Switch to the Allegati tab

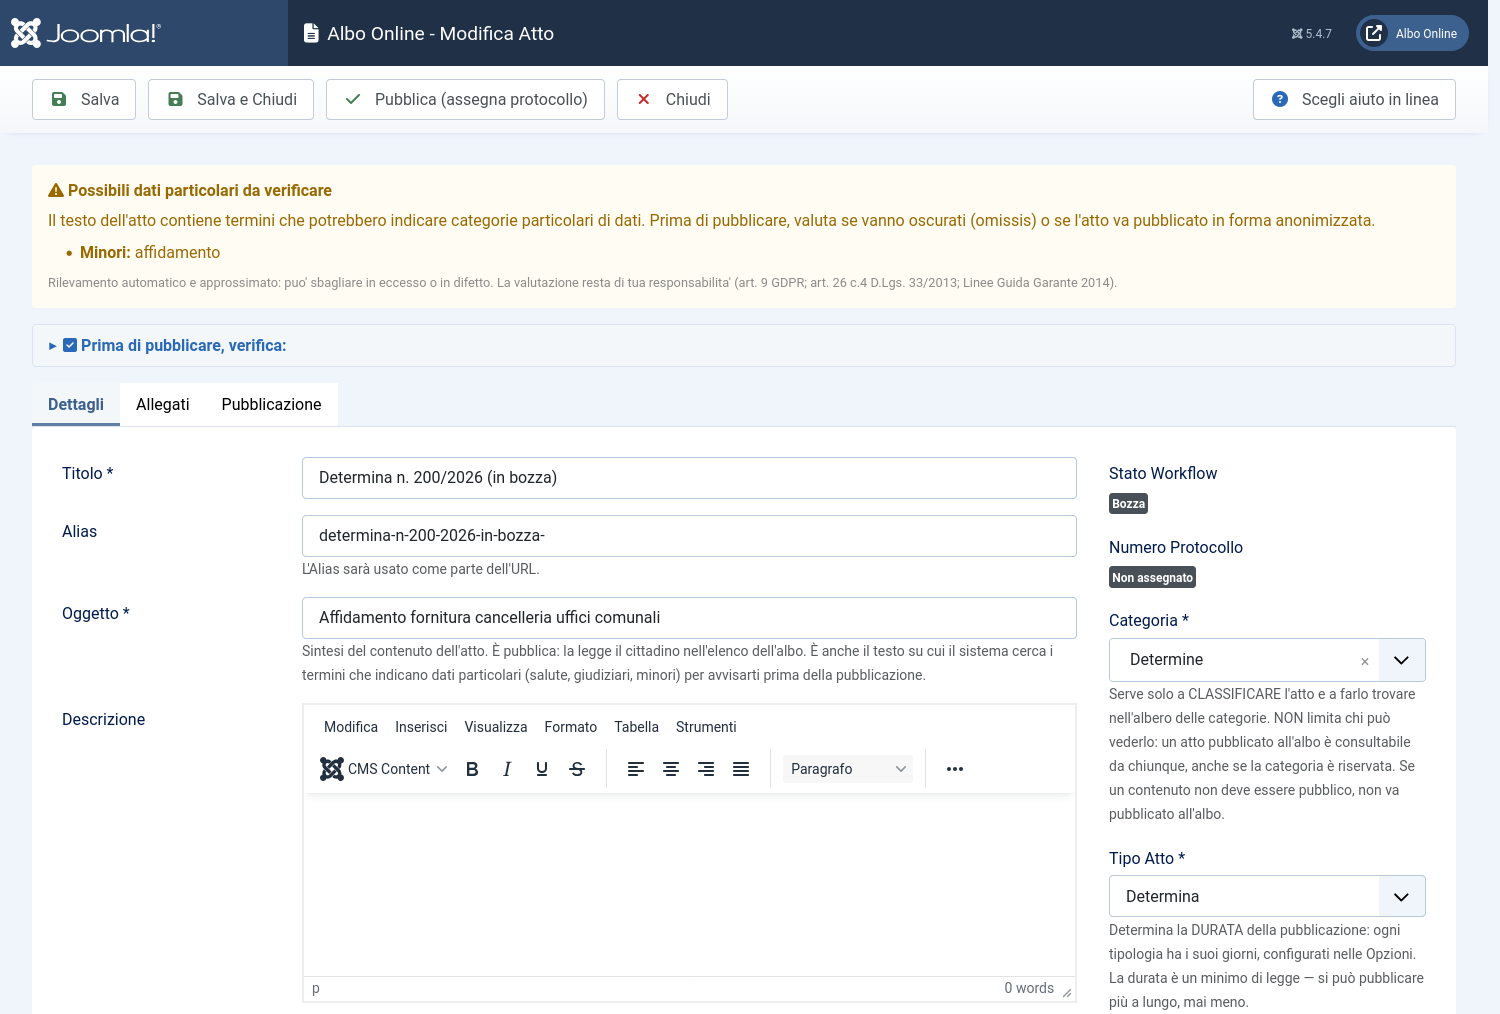pyautogui.click(x=163, y=404)
